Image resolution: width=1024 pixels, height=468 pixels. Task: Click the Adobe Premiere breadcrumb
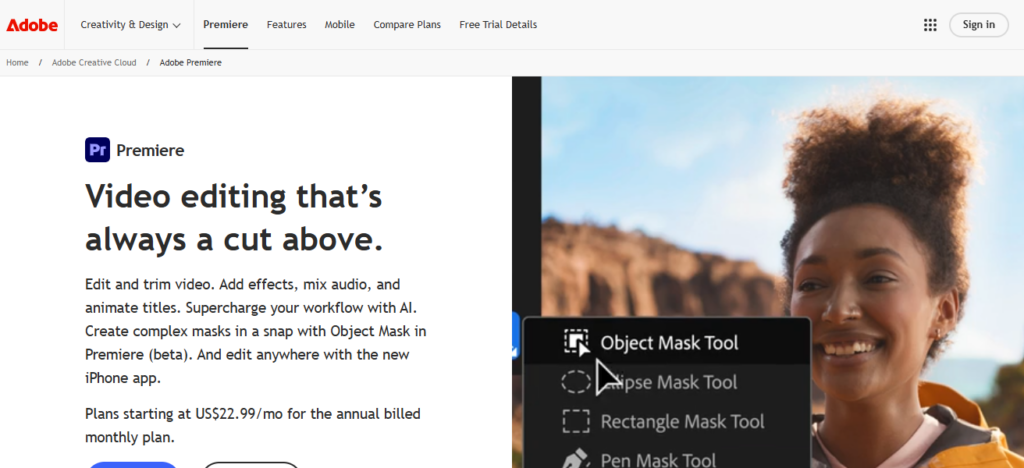coord(191,63)
